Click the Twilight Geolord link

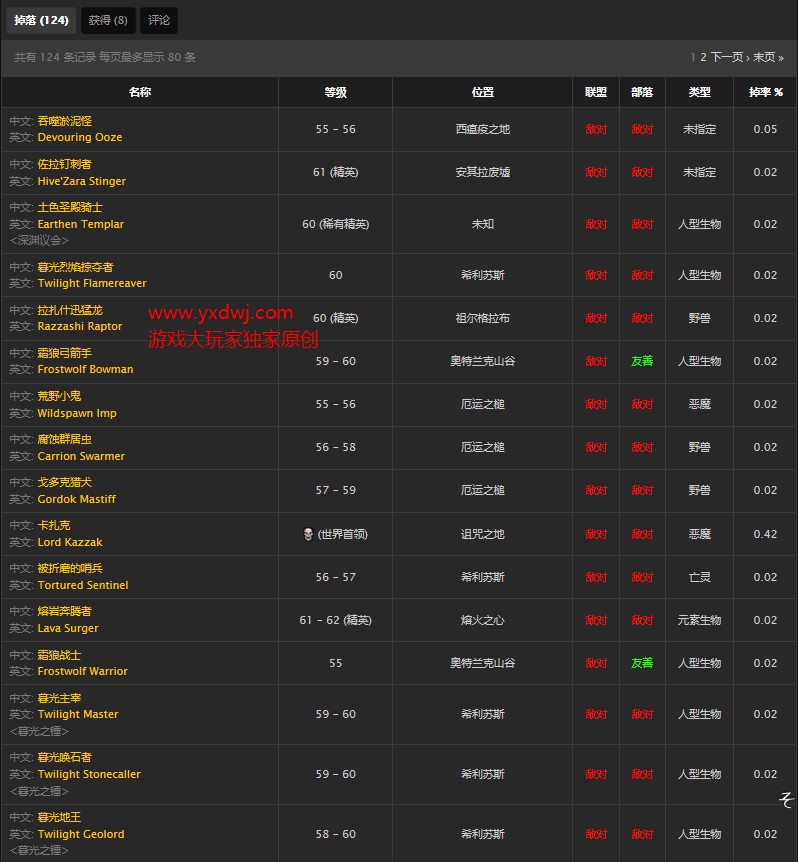81,835
